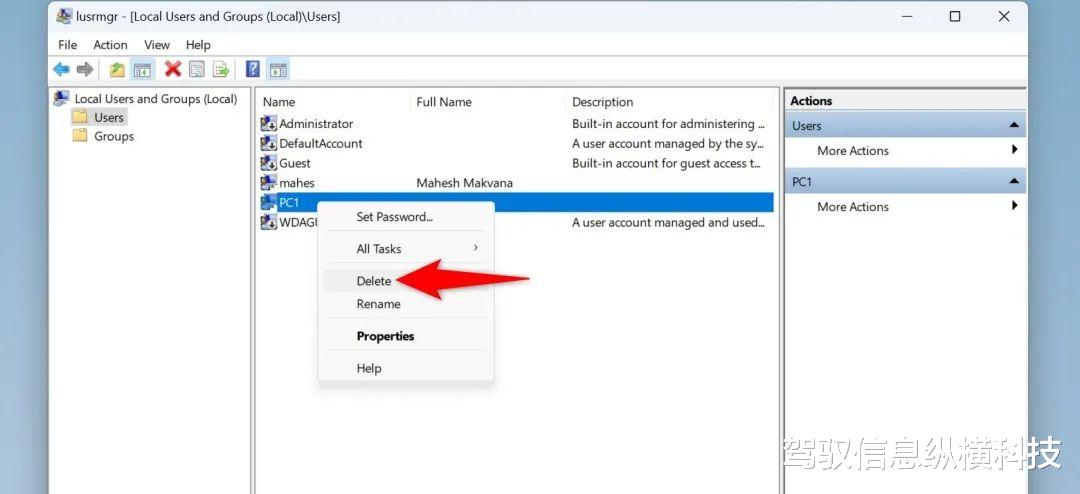Click the WDAGUtilityAccount user icon
The width and height of the screenshot is (1080, 494).
coord(268,223)
